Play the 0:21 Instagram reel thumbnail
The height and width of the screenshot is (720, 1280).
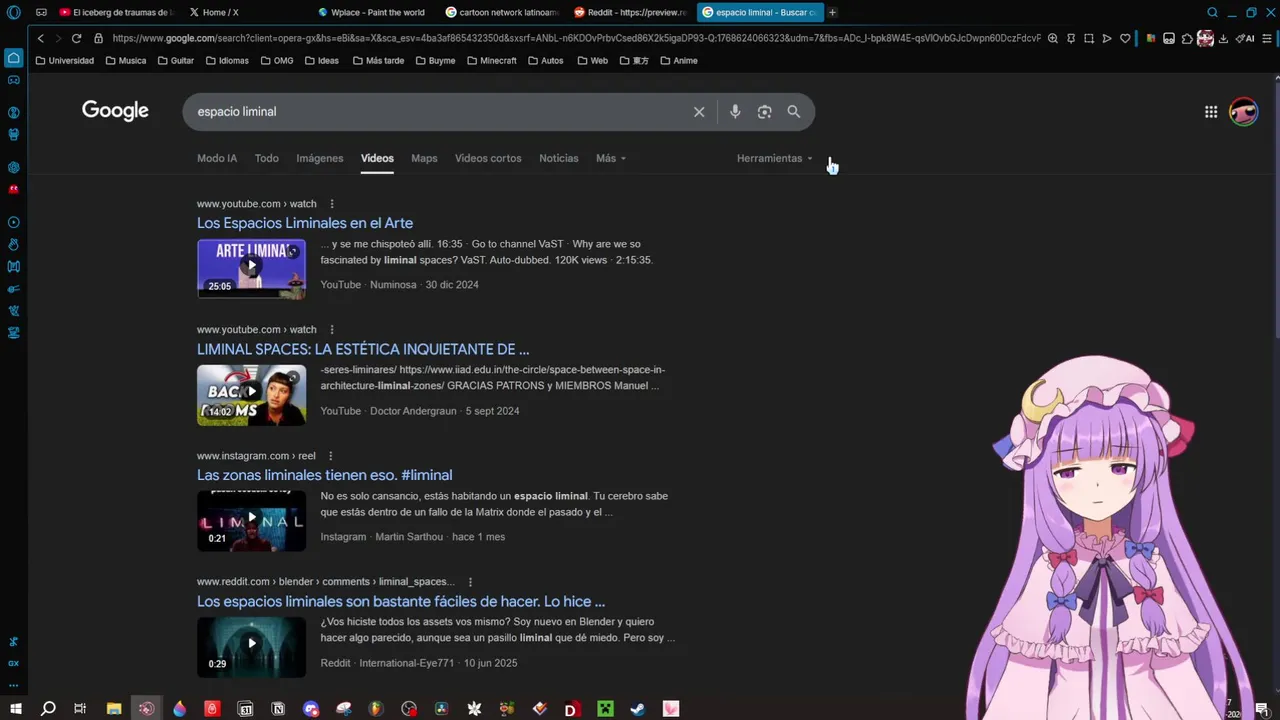[251, 520]
